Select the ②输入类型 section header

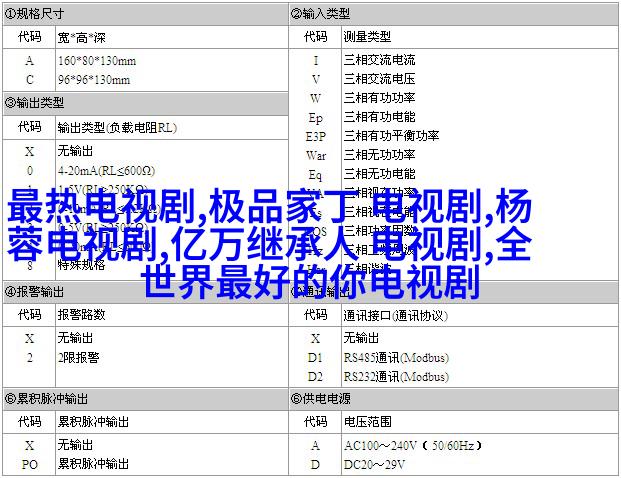click(x=321, y=14)
